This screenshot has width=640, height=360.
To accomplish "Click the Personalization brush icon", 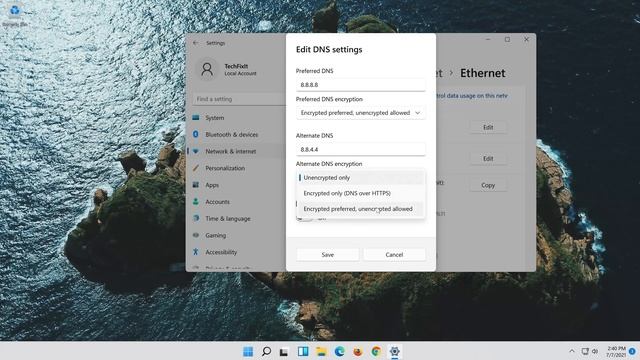I will (x=196, y=168).
